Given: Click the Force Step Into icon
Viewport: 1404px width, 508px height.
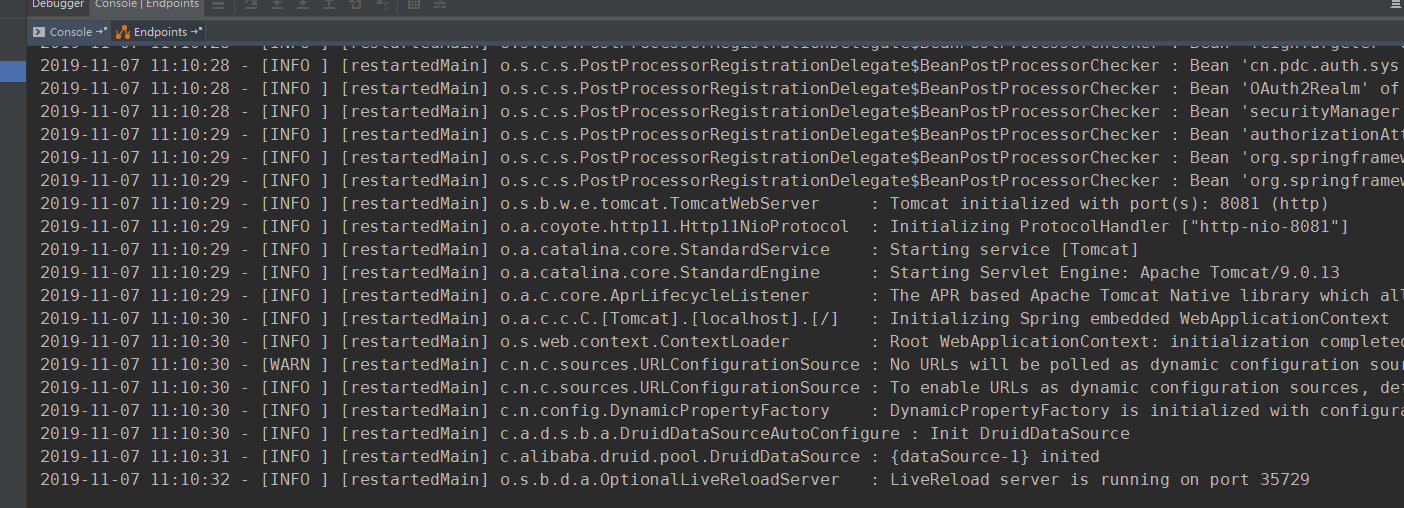Looking at the screenshot, I should pos(303,5).
